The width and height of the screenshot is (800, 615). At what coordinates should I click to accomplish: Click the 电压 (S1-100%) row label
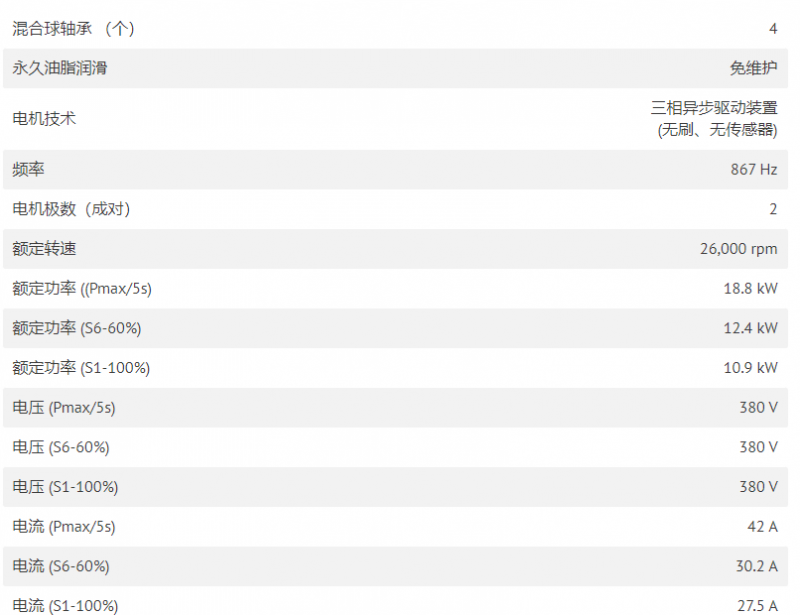tap(65, 487)
